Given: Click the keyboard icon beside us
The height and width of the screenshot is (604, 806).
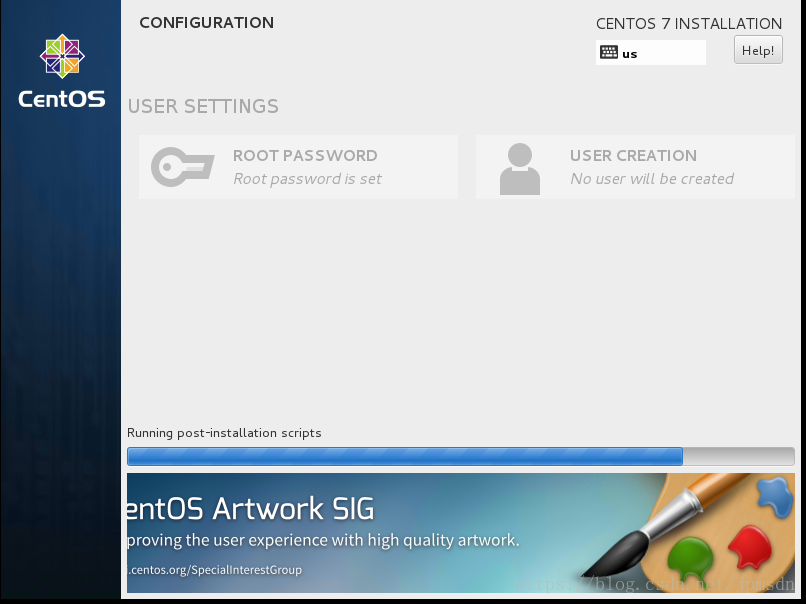Looking at the screenshot, I should coord(609,52).
